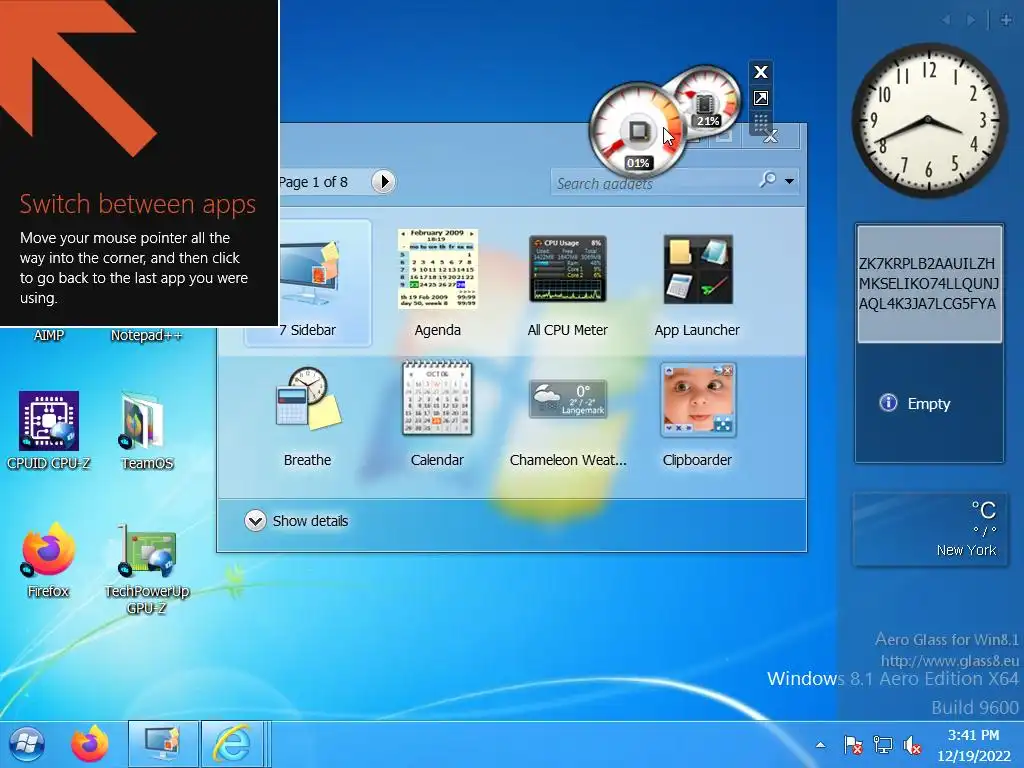
Task: Select the Agenda gadget thumbnail
Action: point(438,268)
